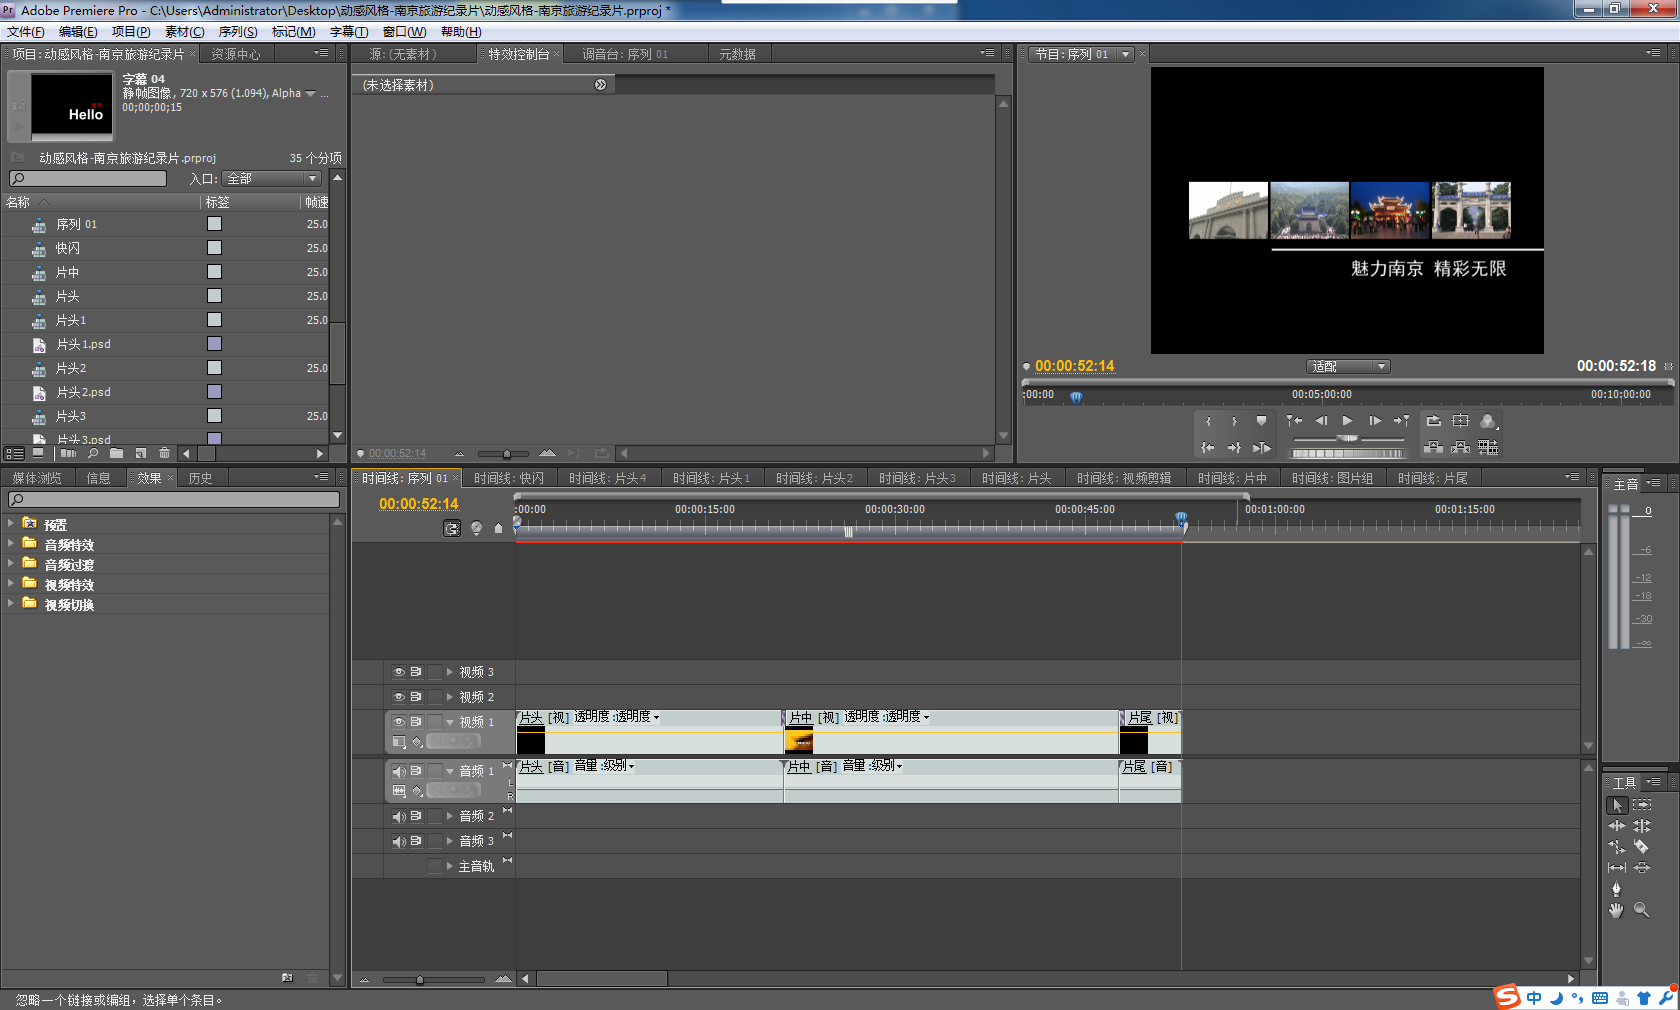Toggle the Snap button in timeline
This screenshot has width=1680, height=1010.
(452, 528)
